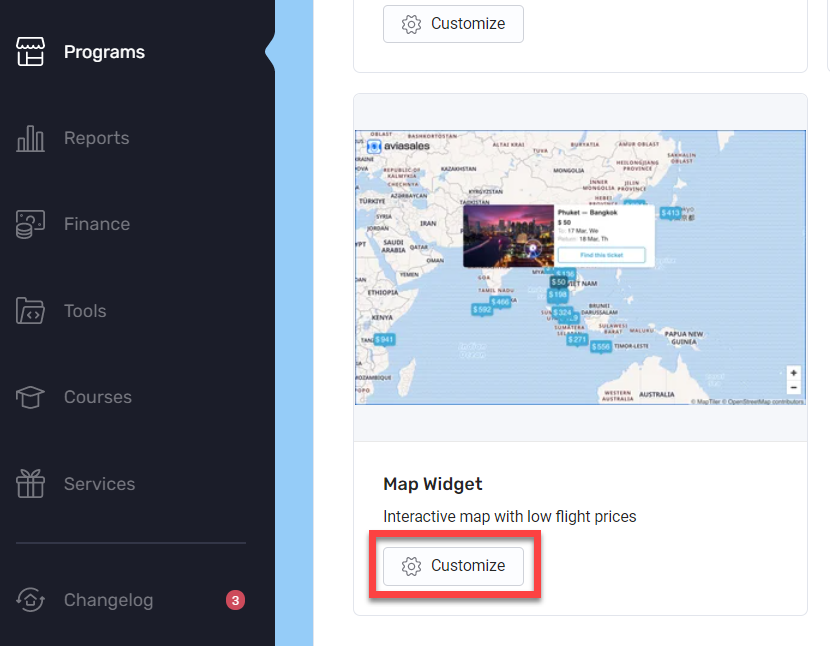Click Find this ticket button on map popup

pyautogui.click(x=601, y=255)
